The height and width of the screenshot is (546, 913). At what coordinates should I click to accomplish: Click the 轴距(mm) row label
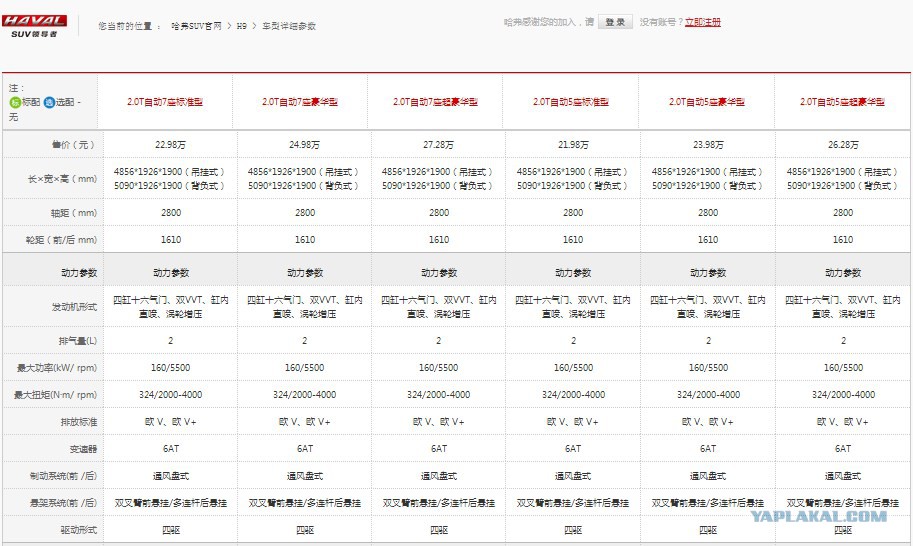tap(73, 213)
